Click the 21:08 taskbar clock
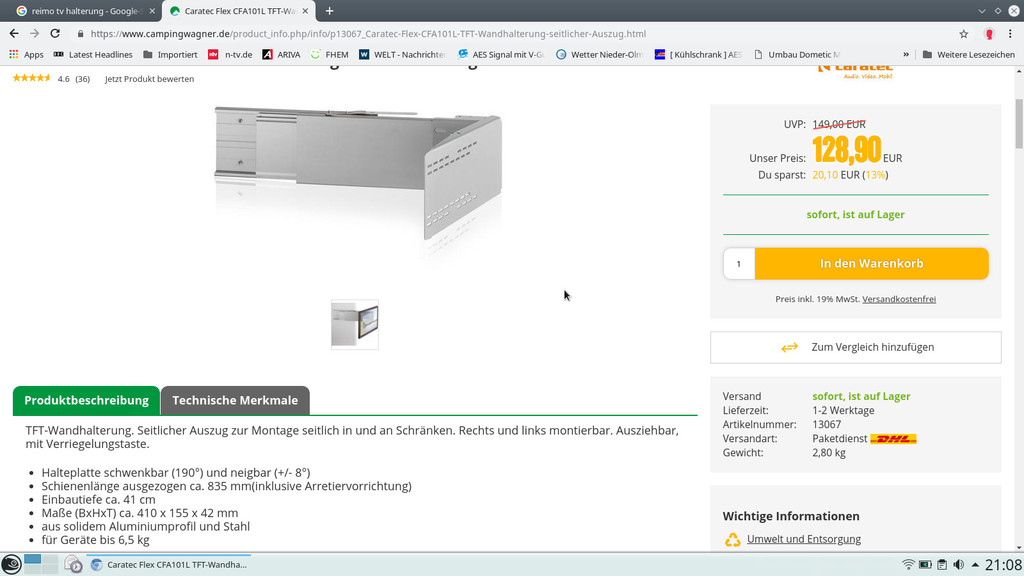 pyautogui.click(x=1003, y=565)
